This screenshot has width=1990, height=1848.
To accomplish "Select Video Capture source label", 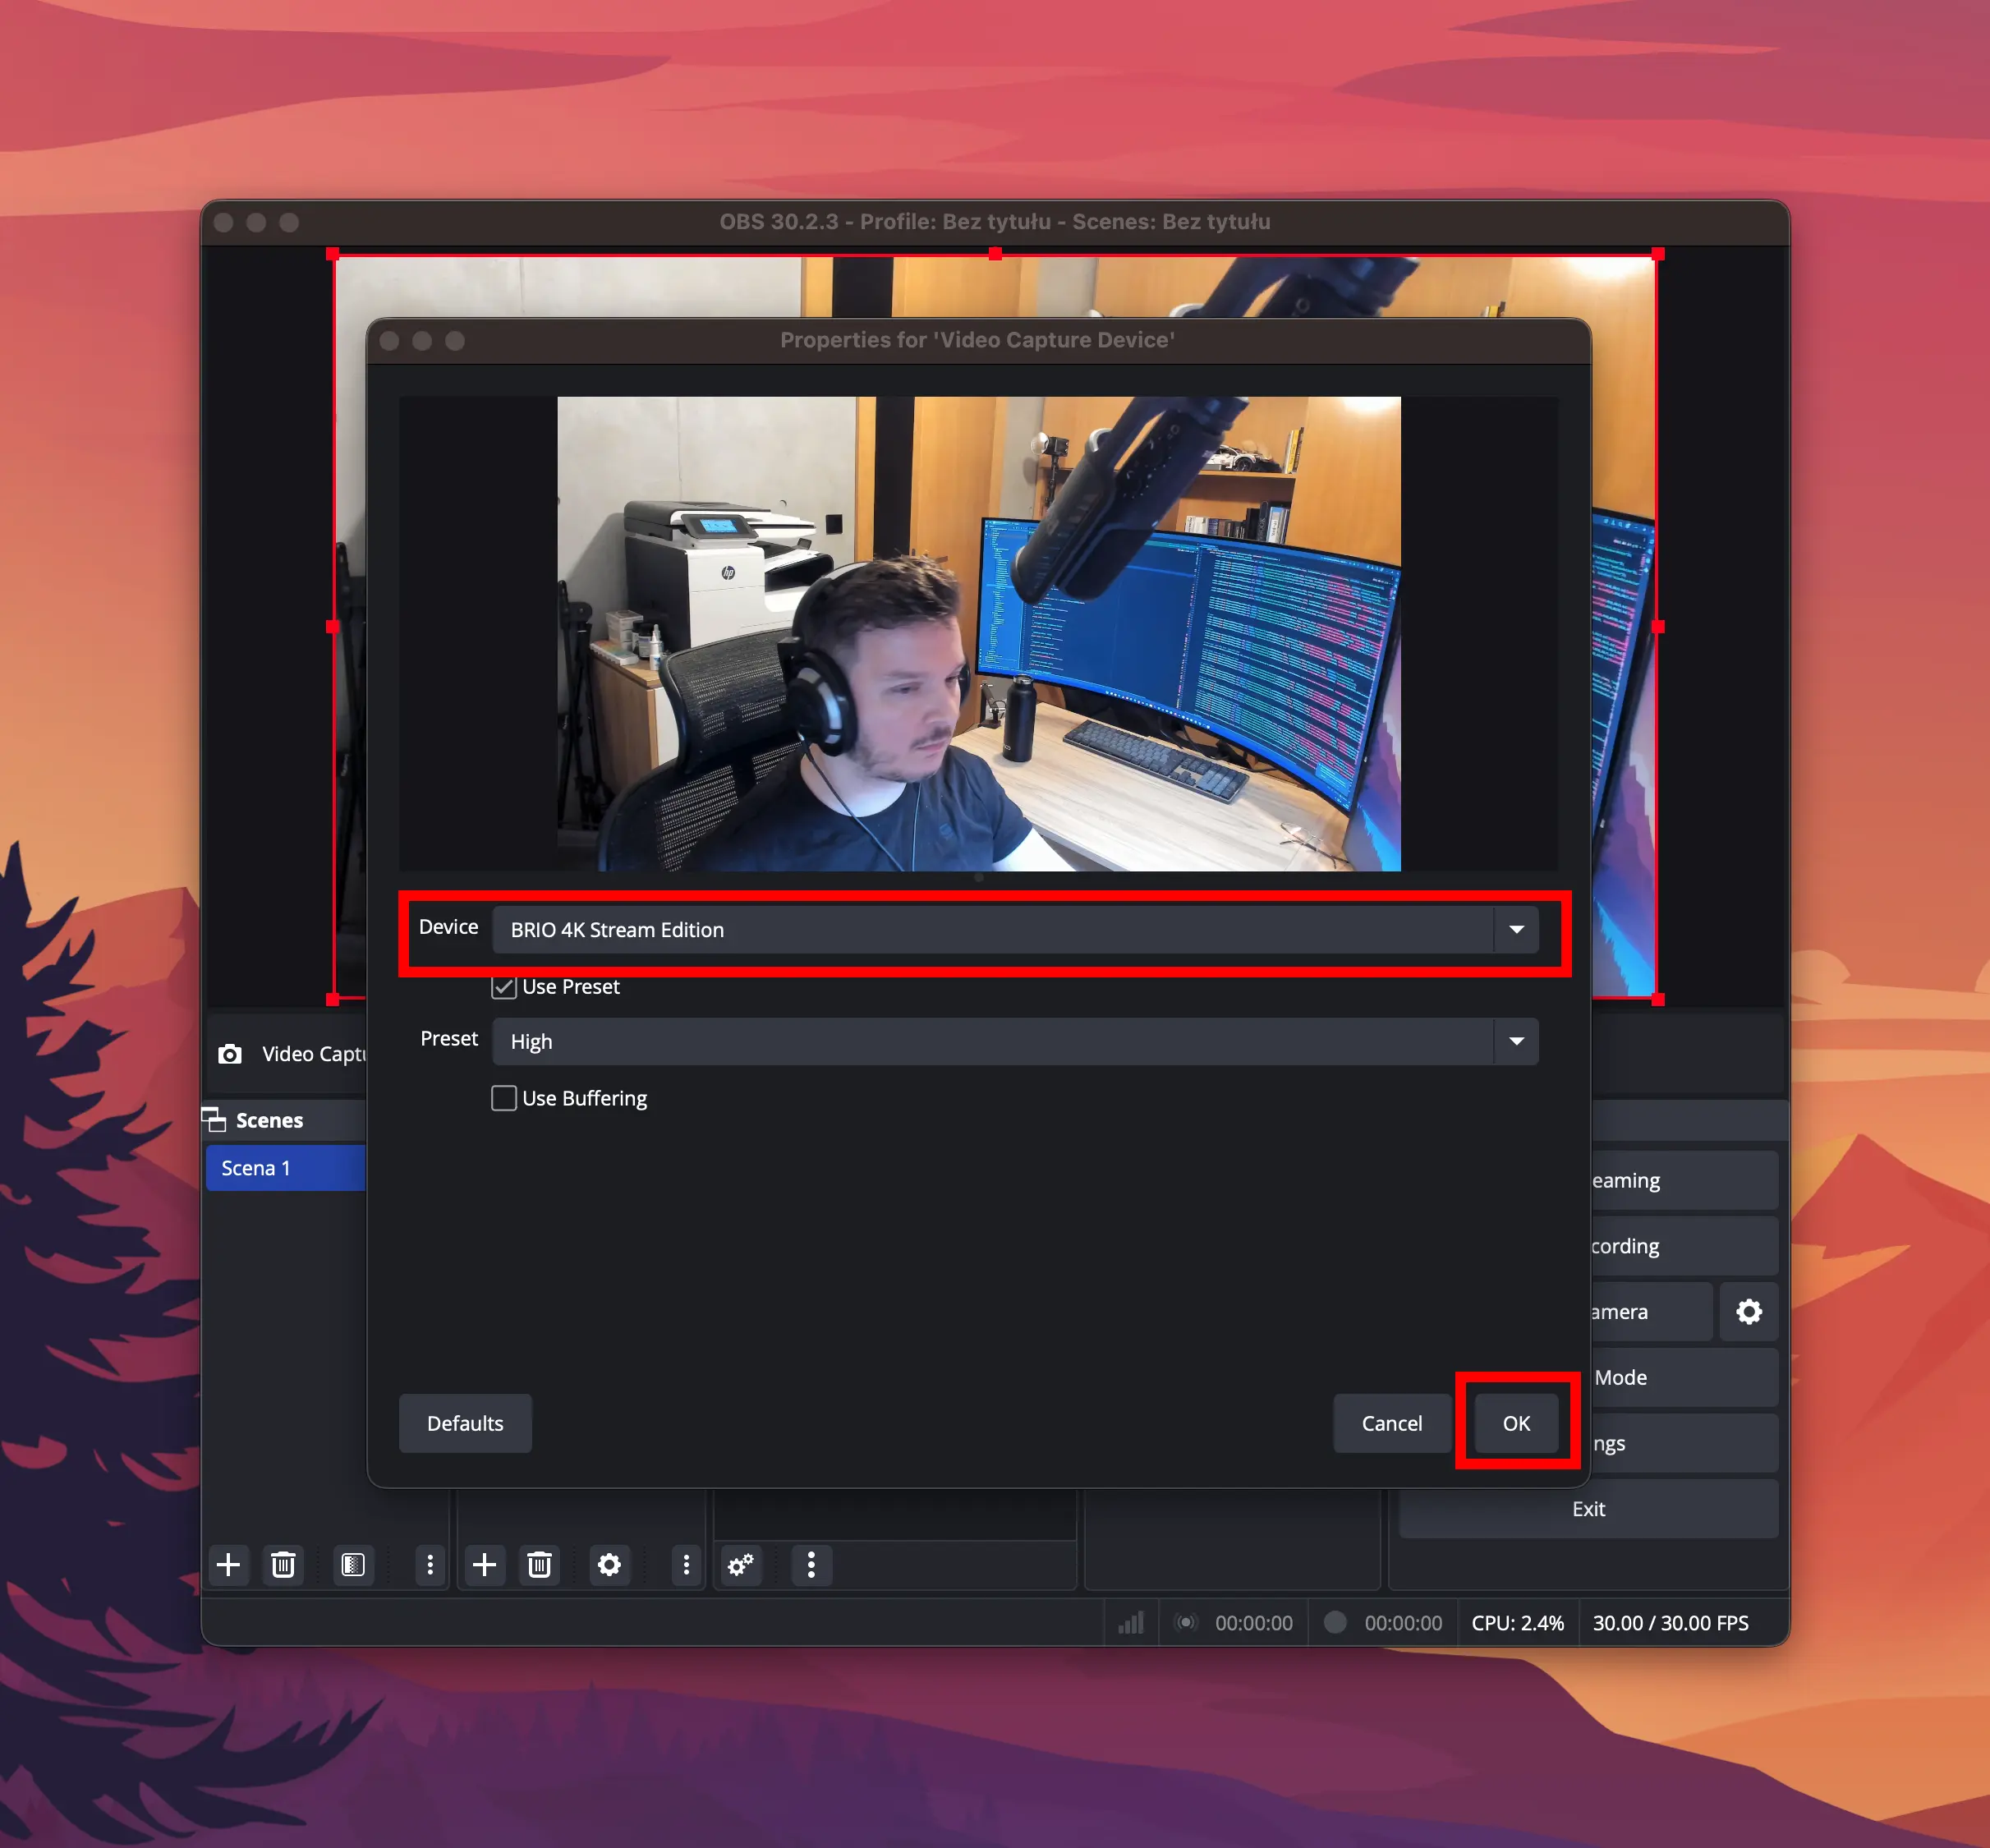I will tap(313, 1054).
